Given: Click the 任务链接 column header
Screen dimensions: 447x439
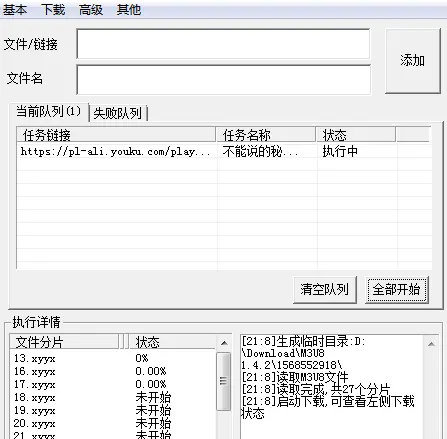Looking at the screenshot, I should point(116,135).
